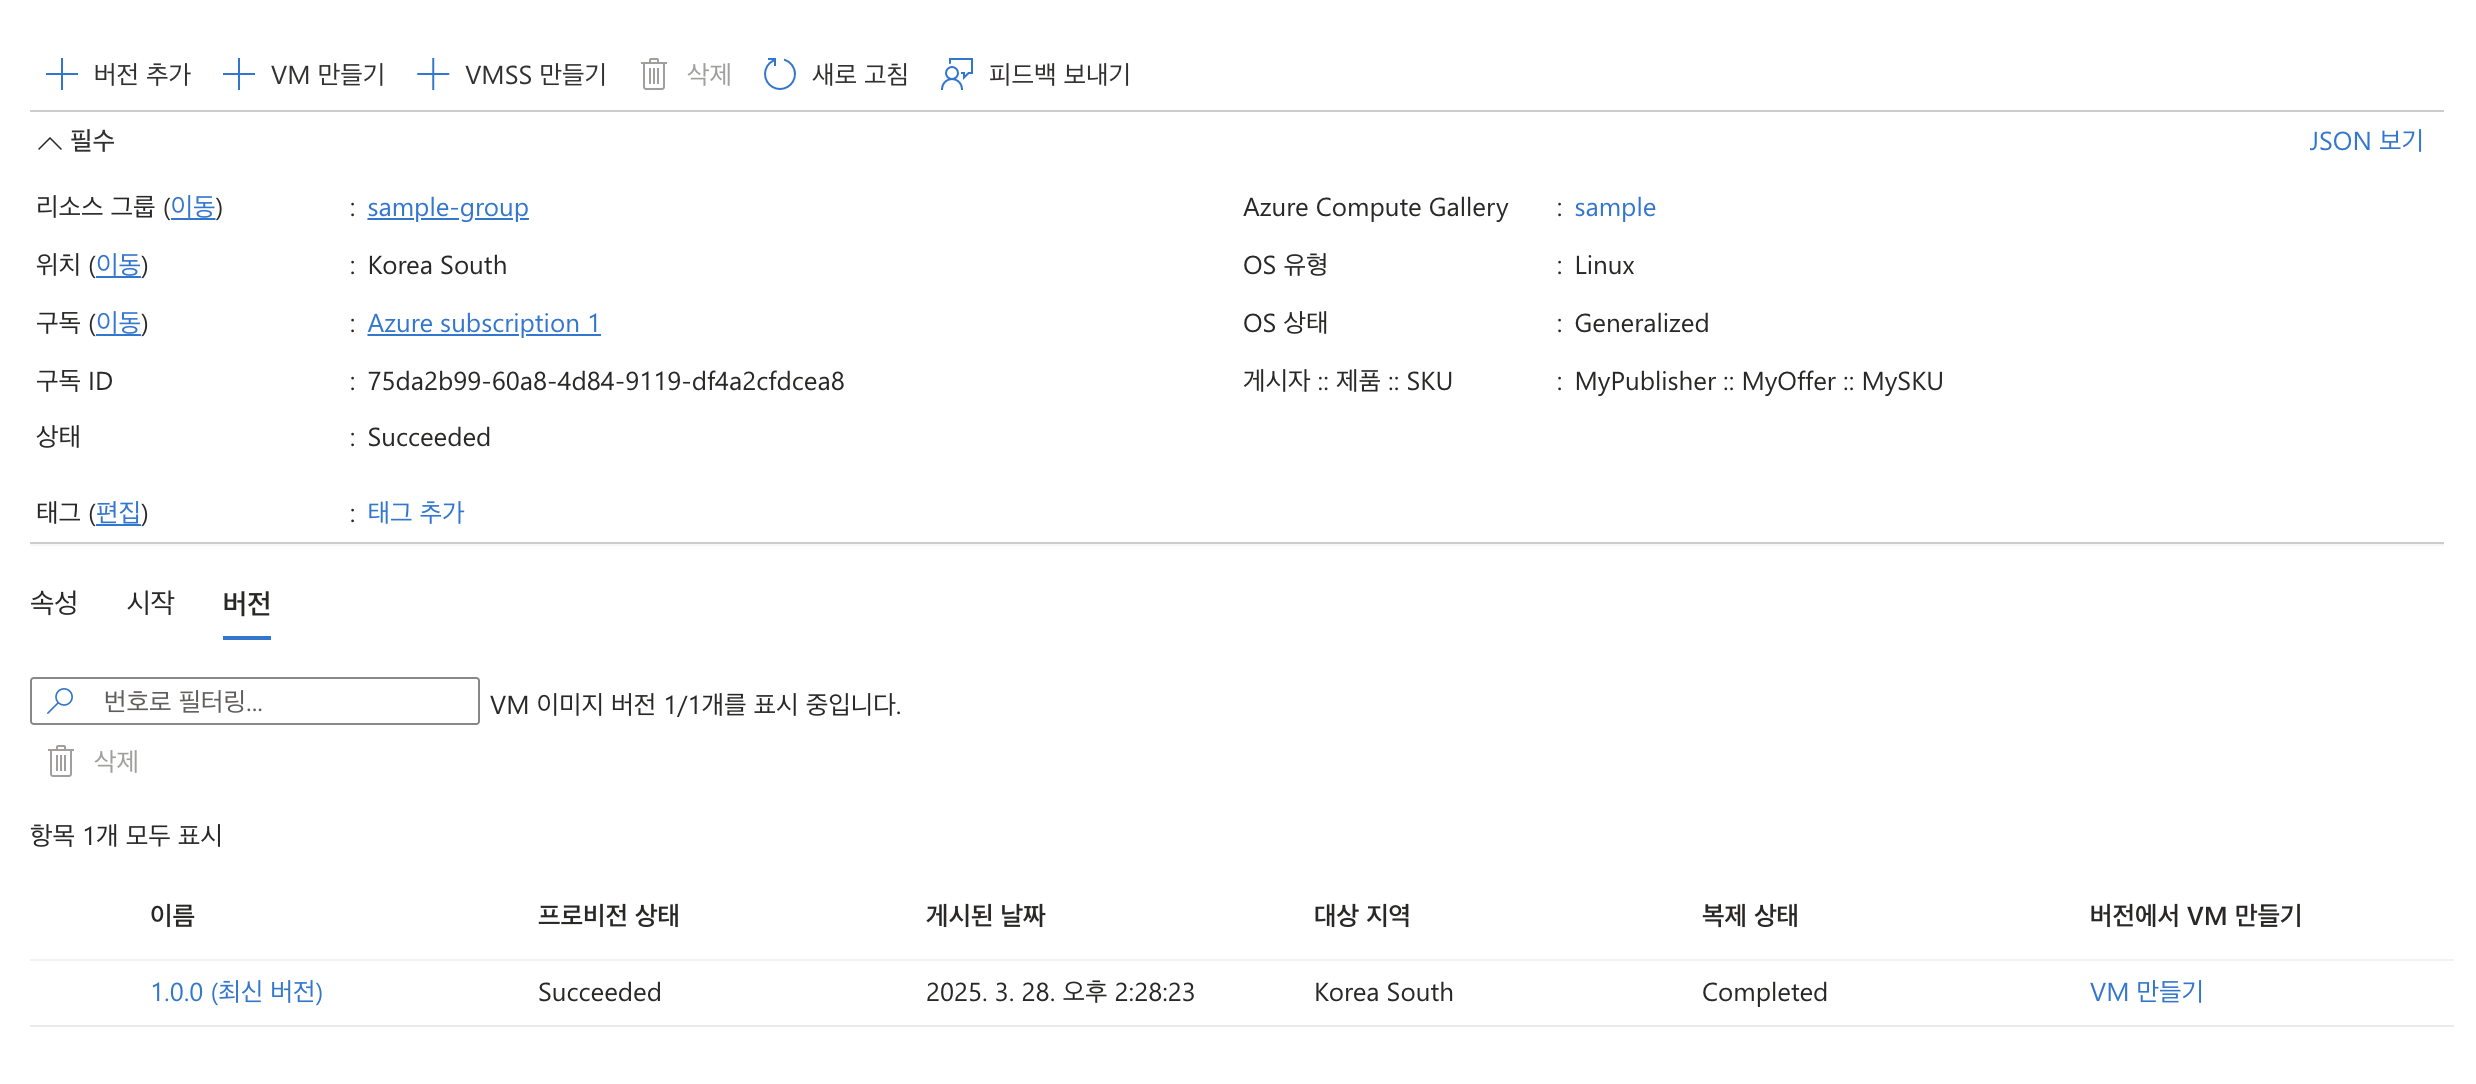Click the trash icon below the filter box

[x=61, y=761]
